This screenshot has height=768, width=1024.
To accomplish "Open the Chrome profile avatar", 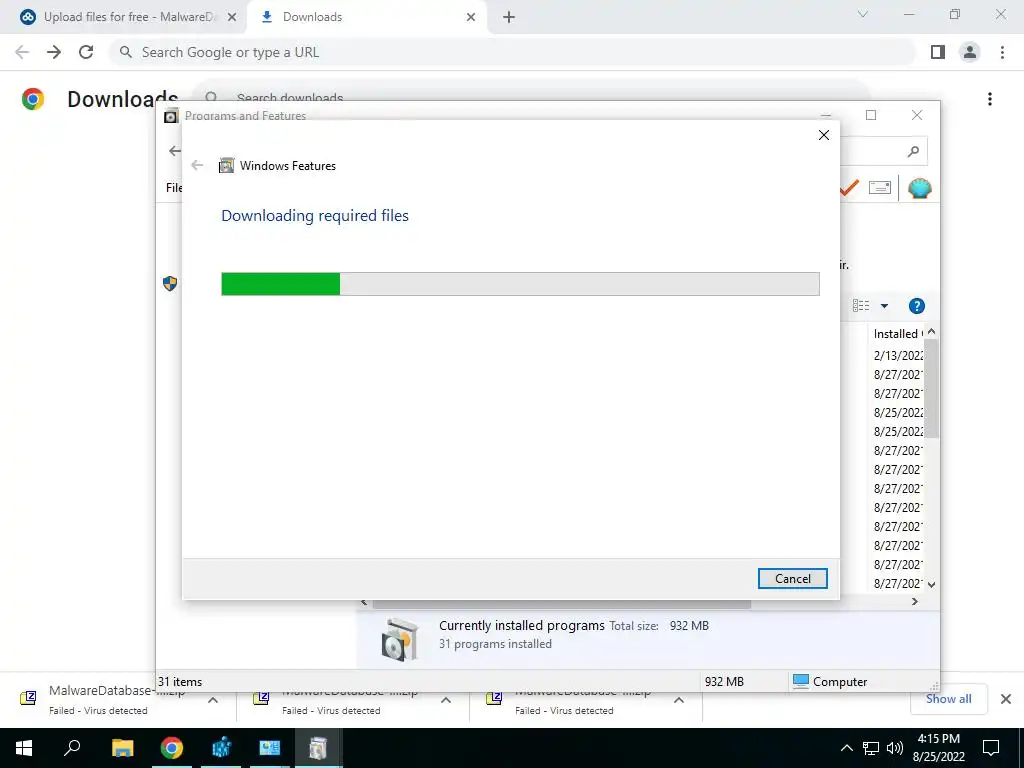I will (x=970, y=52).
